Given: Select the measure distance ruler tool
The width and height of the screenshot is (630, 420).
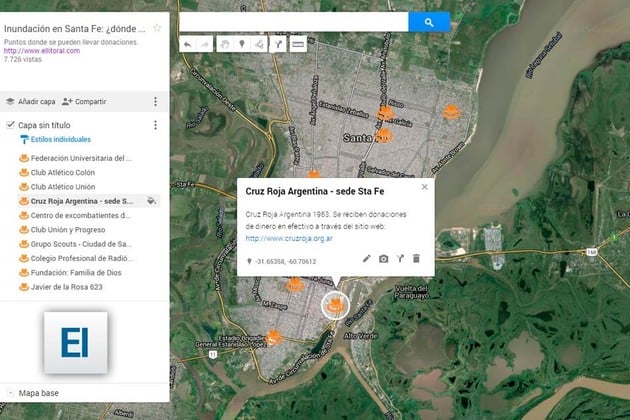Looking at the screenshot, I should (297, 44).
